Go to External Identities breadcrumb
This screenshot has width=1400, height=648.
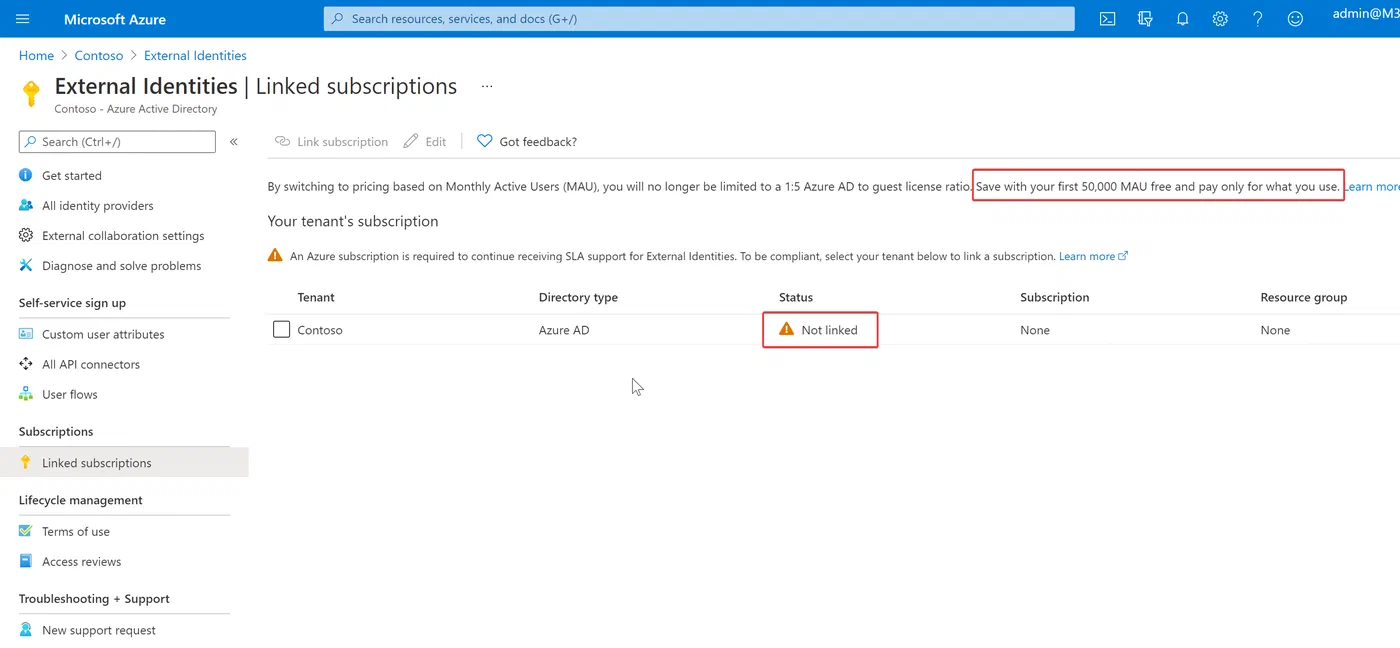click(x=195, y=56)
